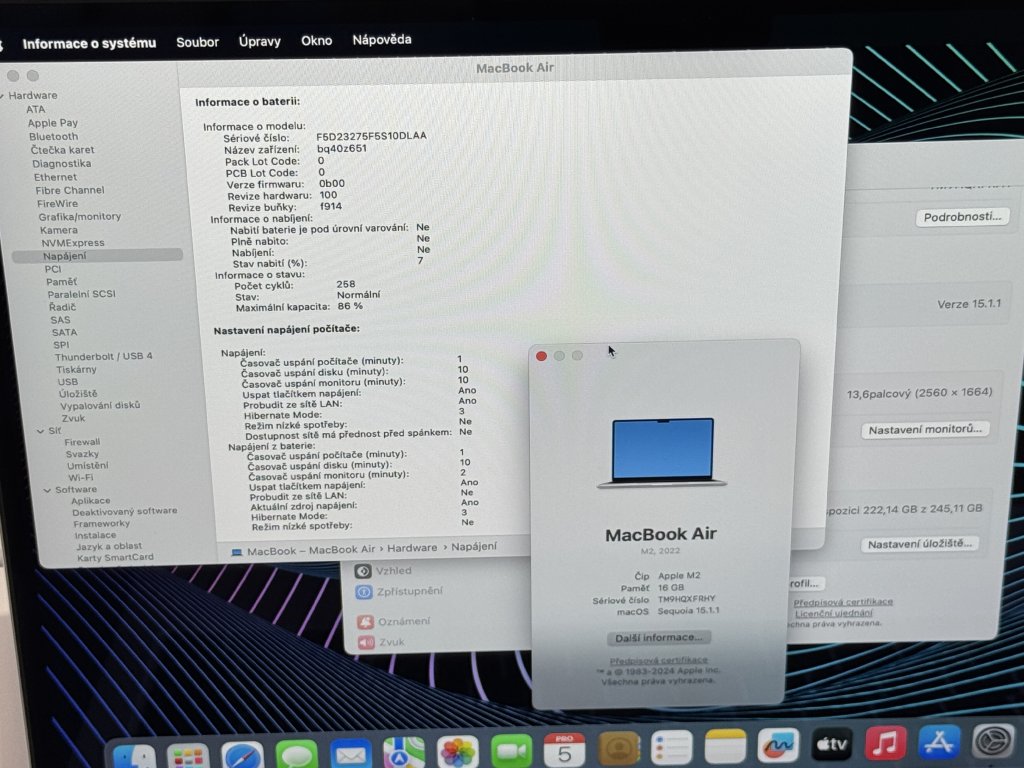Click MacBook – MacBook Air in path bar
The width and height of the screenshot is (1024, 768).
click(x=311, y=551)
